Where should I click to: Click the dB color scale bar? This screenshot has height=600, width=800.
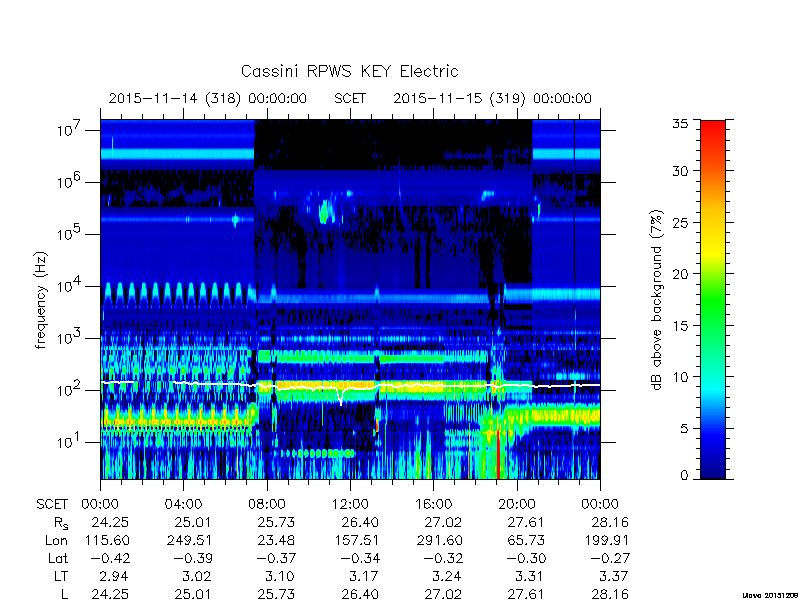[x=713, y=299]
